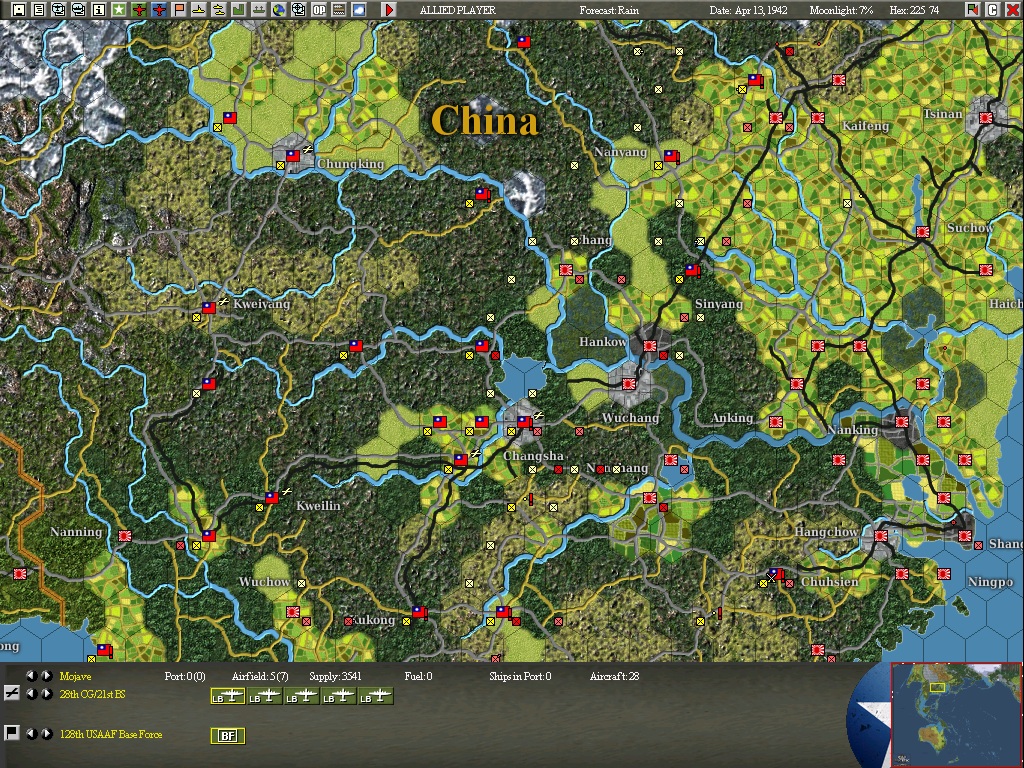Select the Chinese flag at Nanyang
Image resolution: width=1024 pixels, height=768 pixels.
click(x=671, y=156)
